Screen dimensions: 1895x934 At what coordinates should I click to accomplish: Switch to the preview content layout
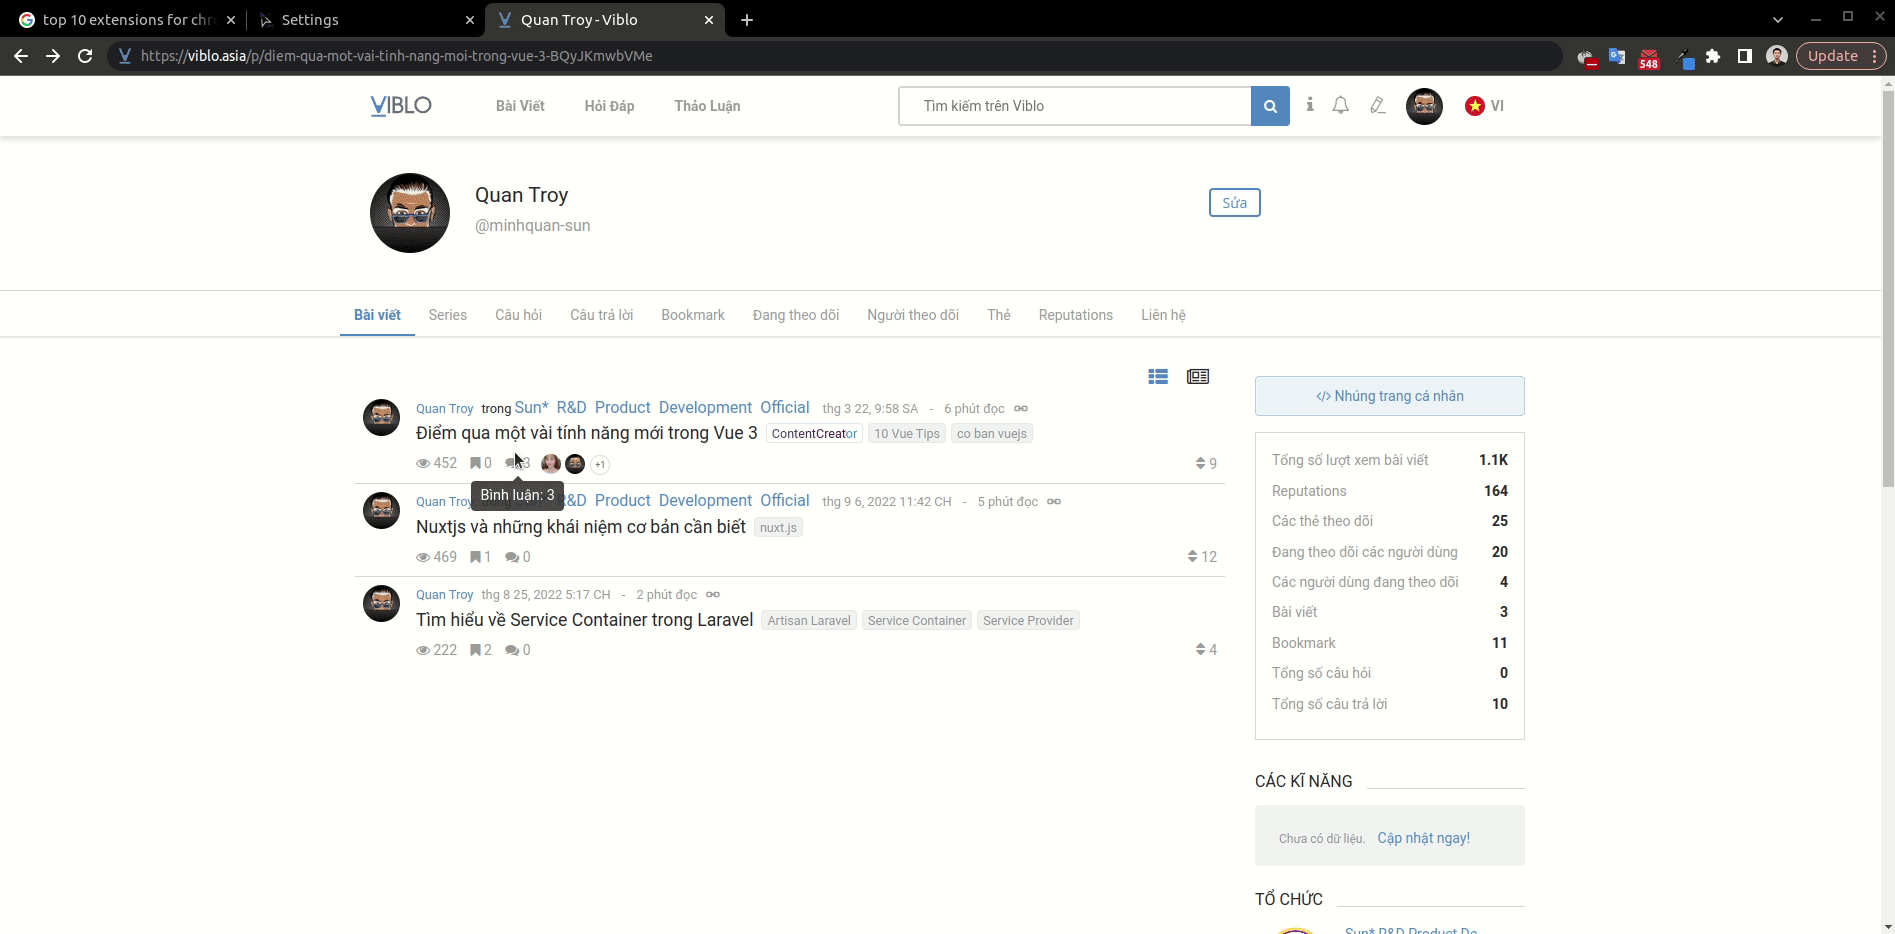click(1198, 377)
